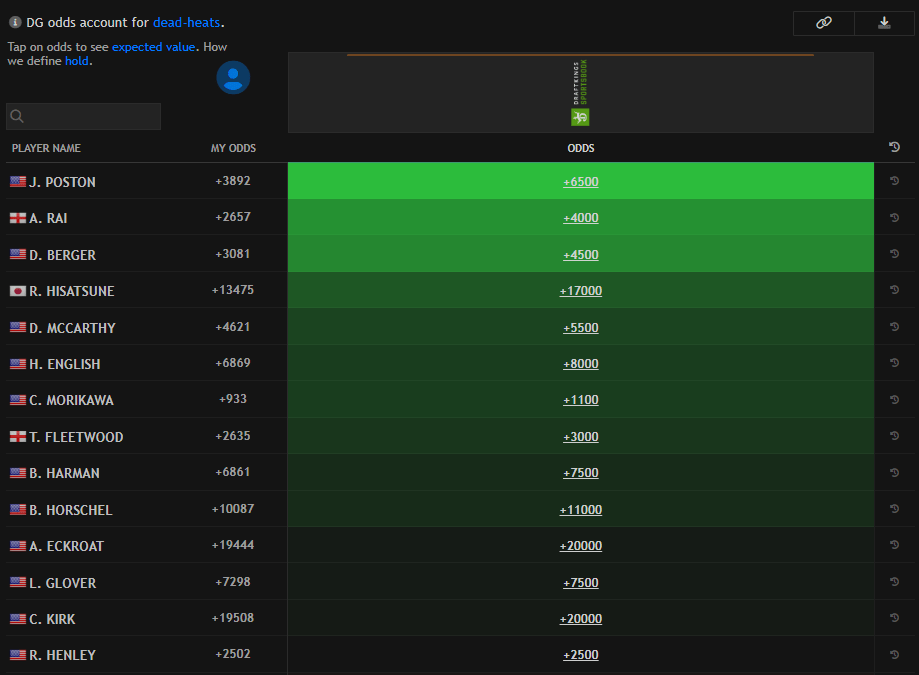Click the info icon beside DG odds text
Image resolution: width=919 pixels, height=675 pixels.
(x=15, y=22)
